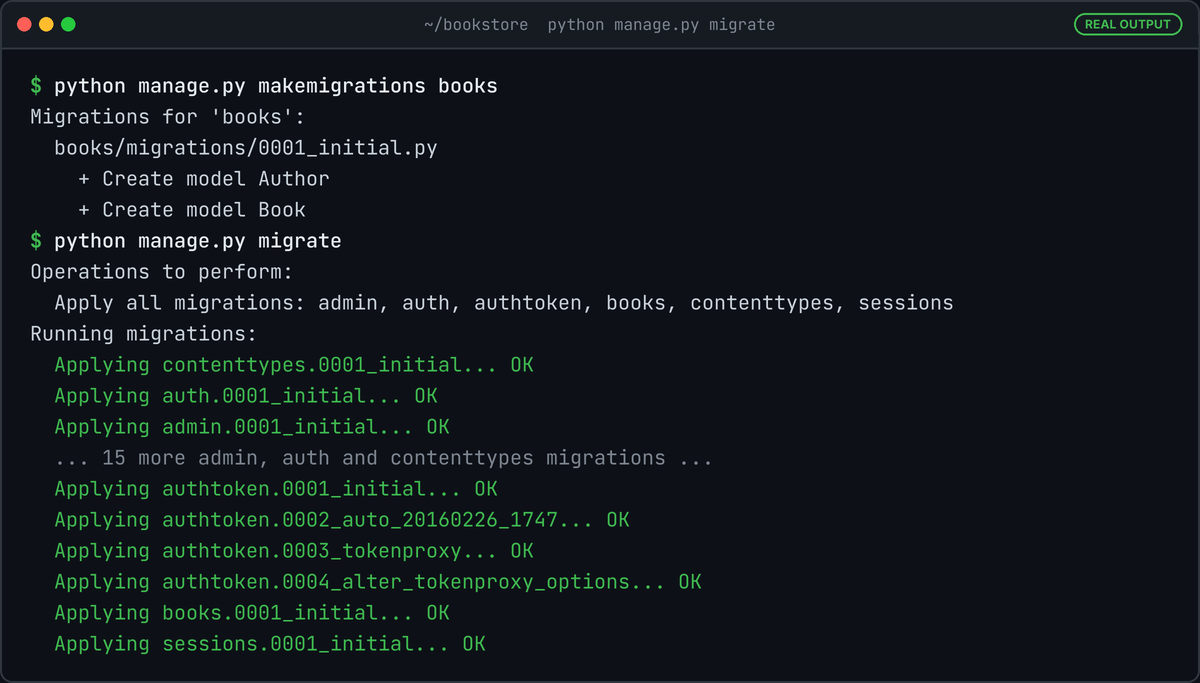This screenshot has height=683, width=1200.
Task: Click 'Applying authtoken.0002_auto_20160226_1747' line
Action: 342,520
